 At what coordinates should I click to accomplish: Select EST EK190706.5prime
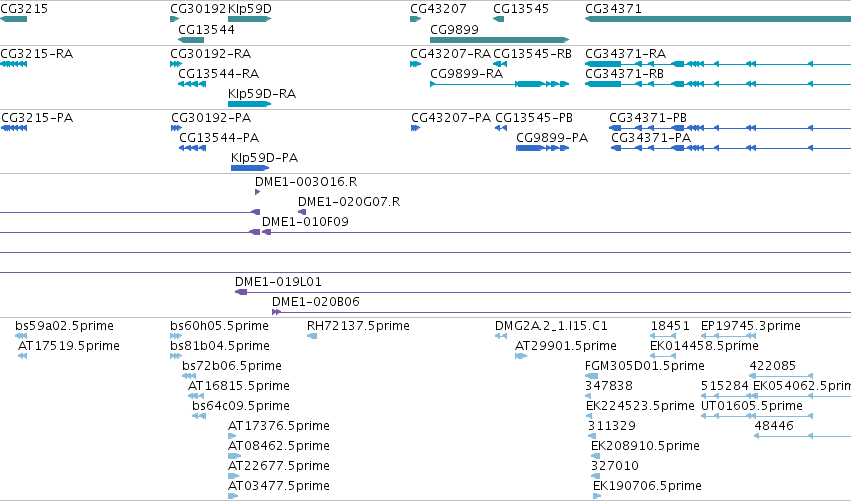[x=647, y=486]
